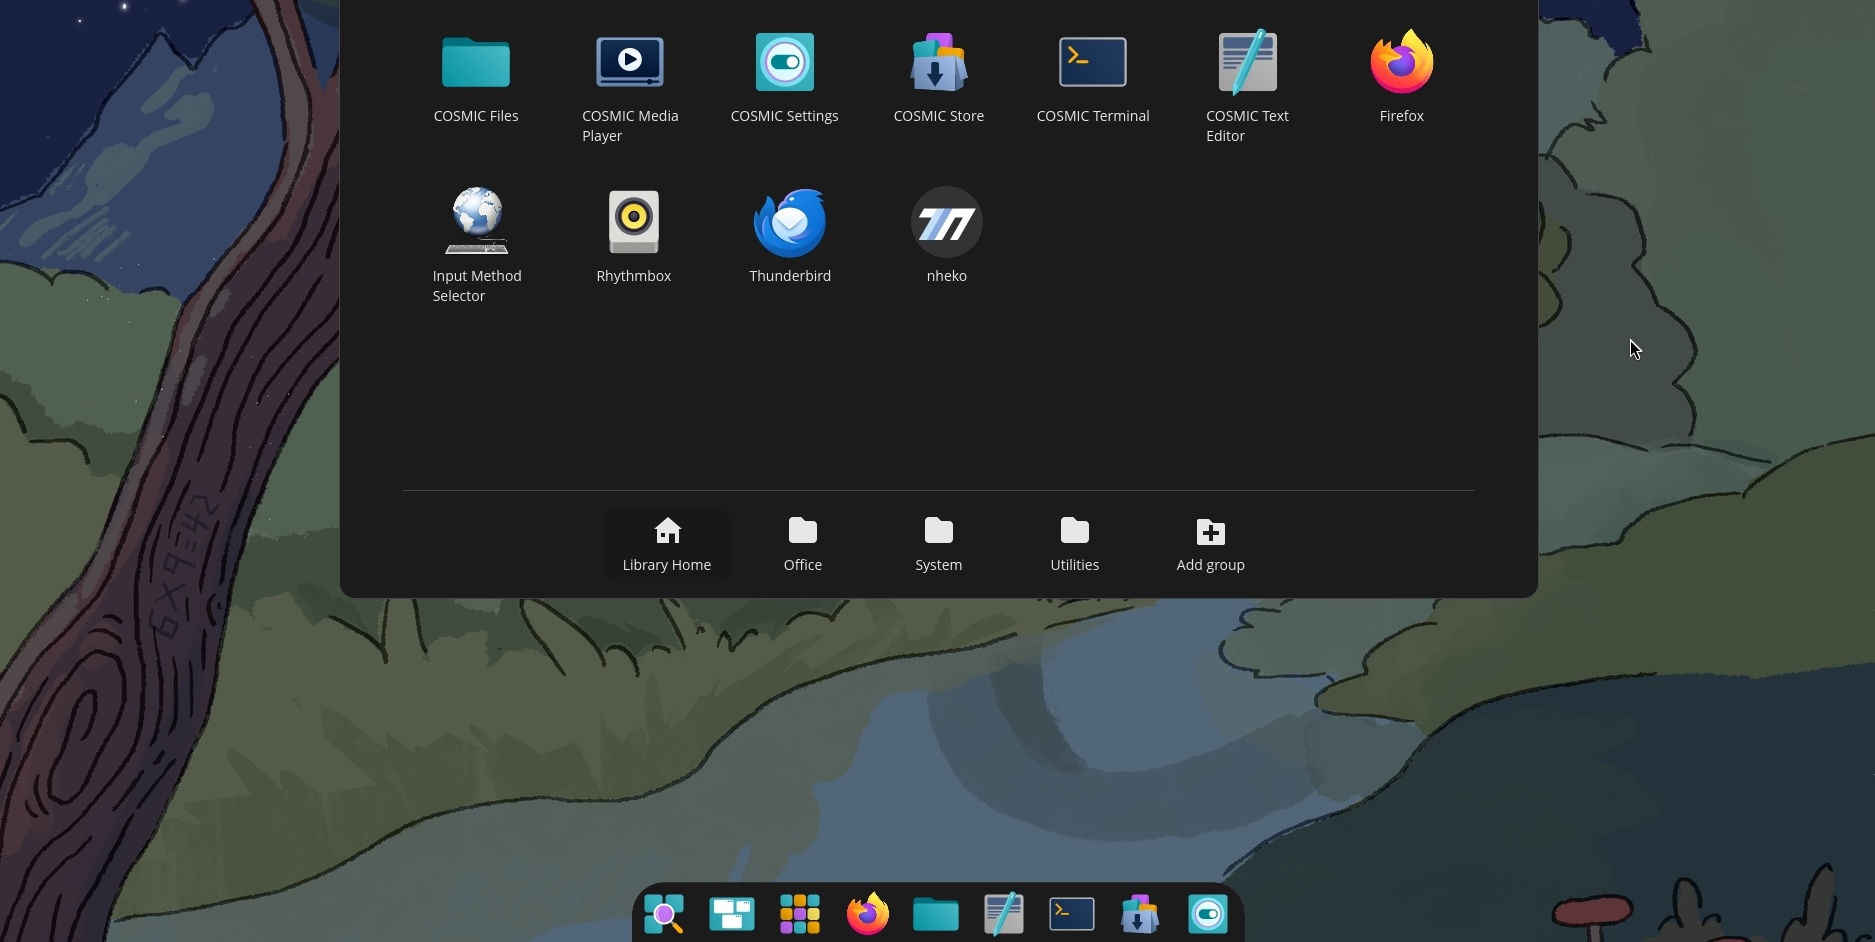Open the workspaces overview in dock
Viewport: 1875px width, 942px height.
[x=732, y=914]
